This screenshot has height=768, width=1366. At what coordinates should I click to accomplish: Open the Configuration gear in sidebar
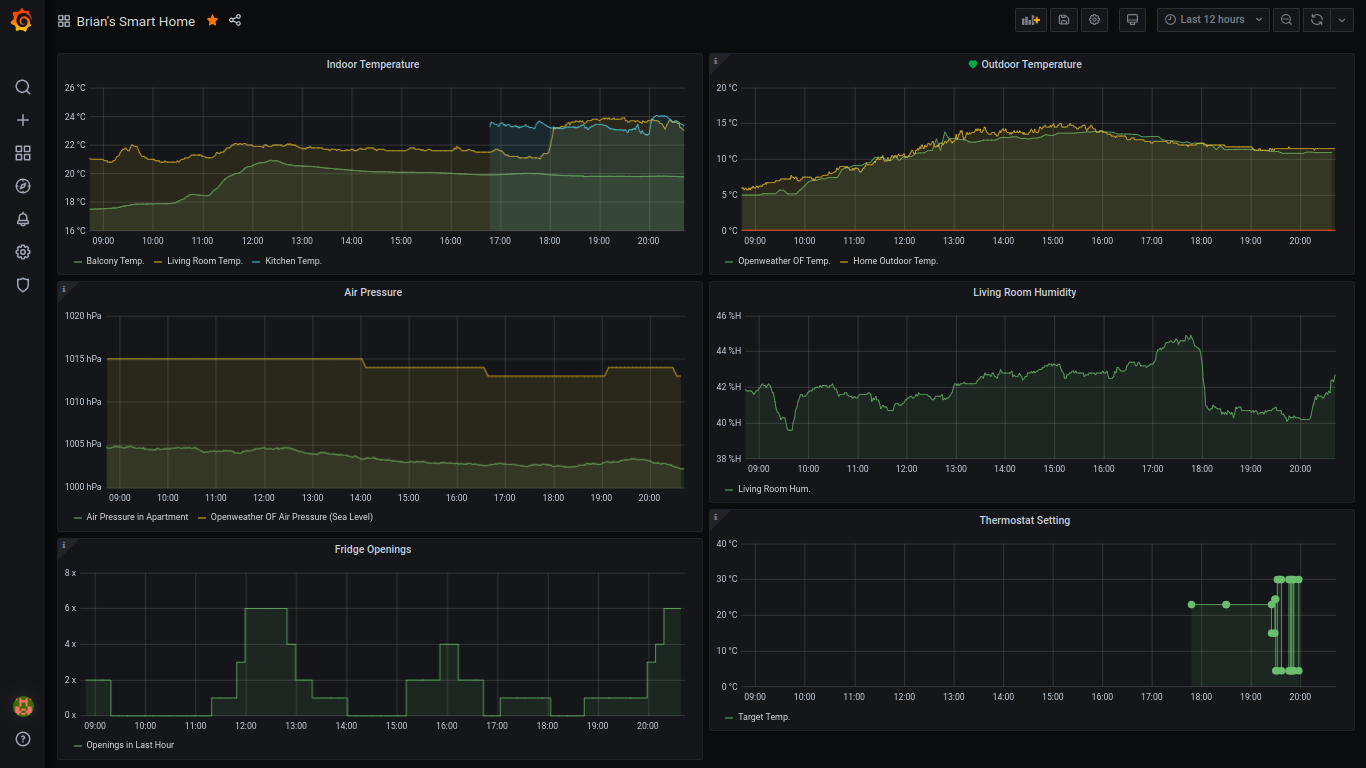click(23, 252)
